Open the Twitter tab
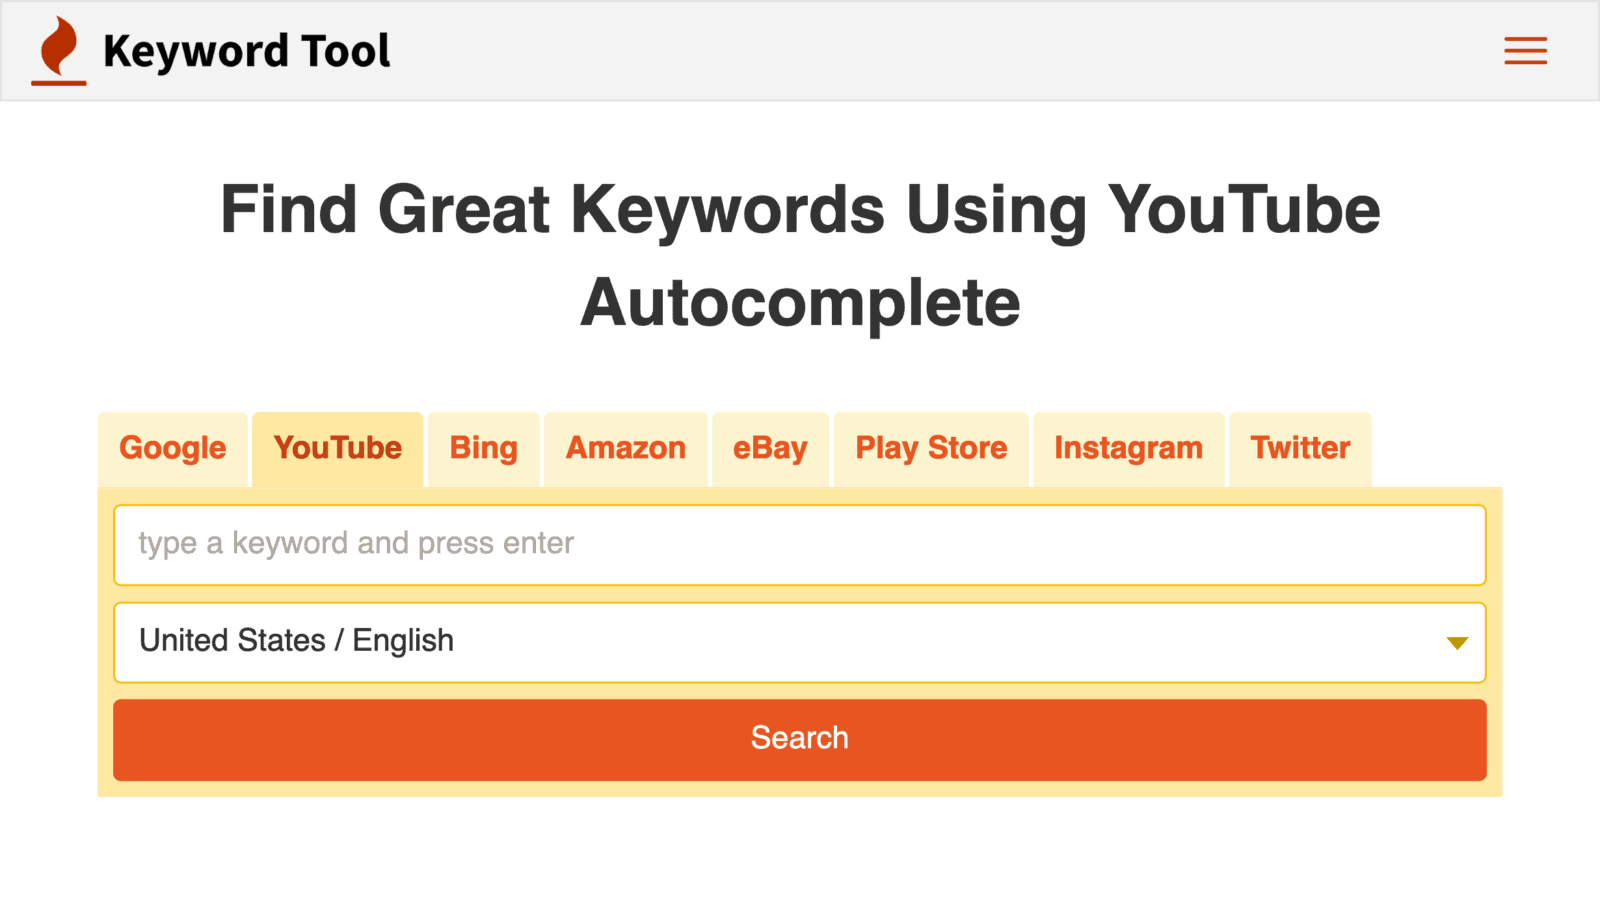This screenshot has height=903, width=1600. [1300, 448]
